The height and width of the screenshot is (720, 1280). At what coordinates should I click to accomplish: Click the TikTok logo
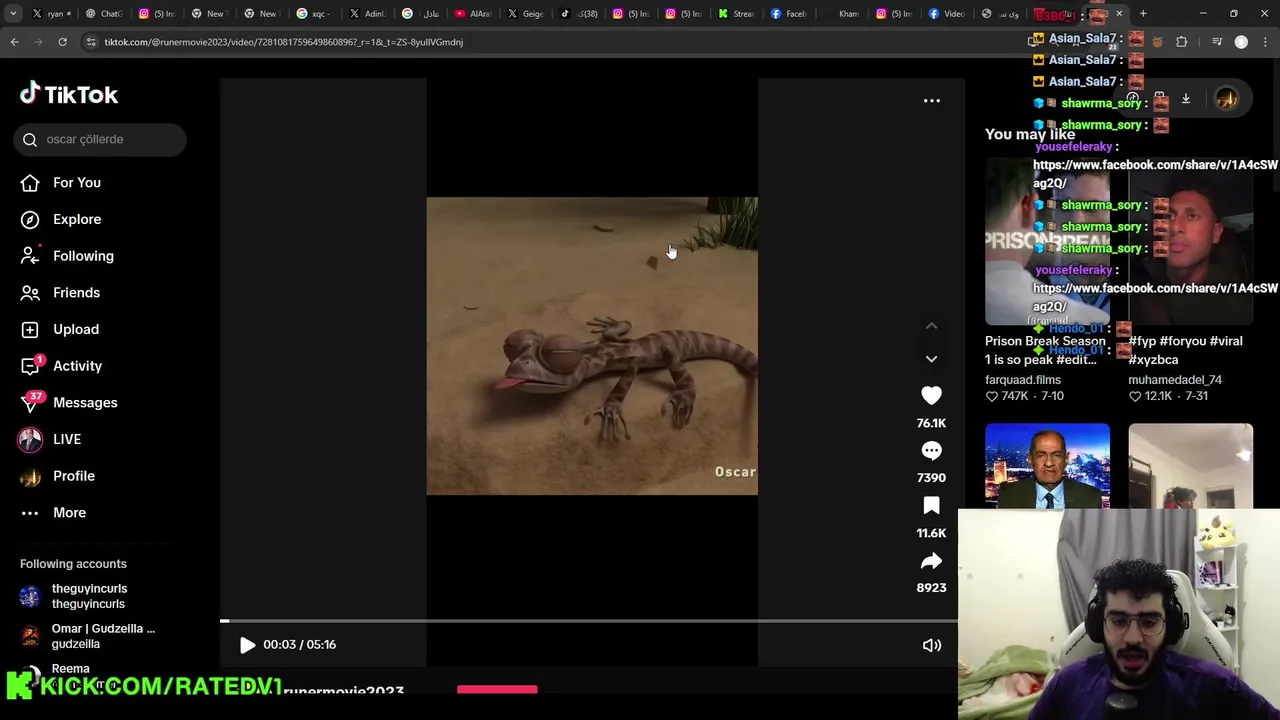point(68,94)
